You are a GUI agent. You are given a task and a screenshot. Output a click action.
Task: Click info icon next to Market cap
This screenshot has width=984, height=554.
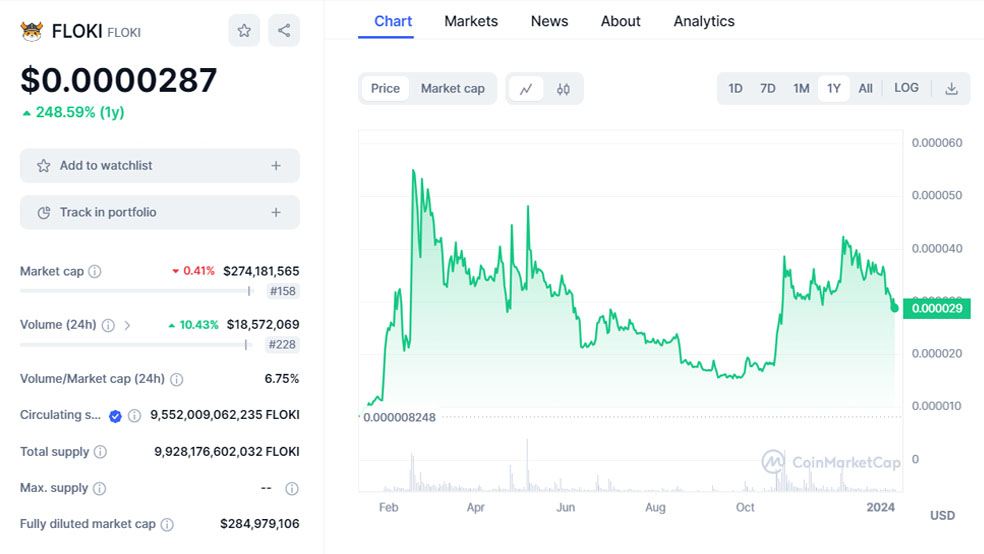pyautogui.click(x=95, y=272)
